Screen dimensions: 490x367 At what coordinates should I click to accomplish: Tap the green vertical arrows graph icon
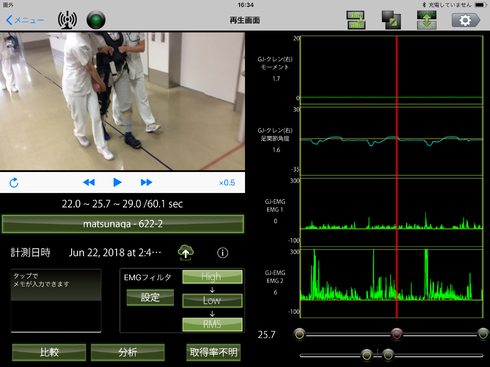tap(427, 20)
